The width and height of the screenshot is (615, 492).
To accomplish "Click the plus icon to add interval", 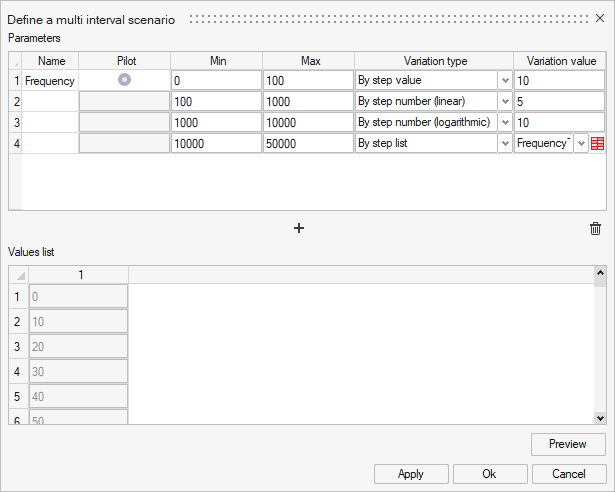I will 298,228.
